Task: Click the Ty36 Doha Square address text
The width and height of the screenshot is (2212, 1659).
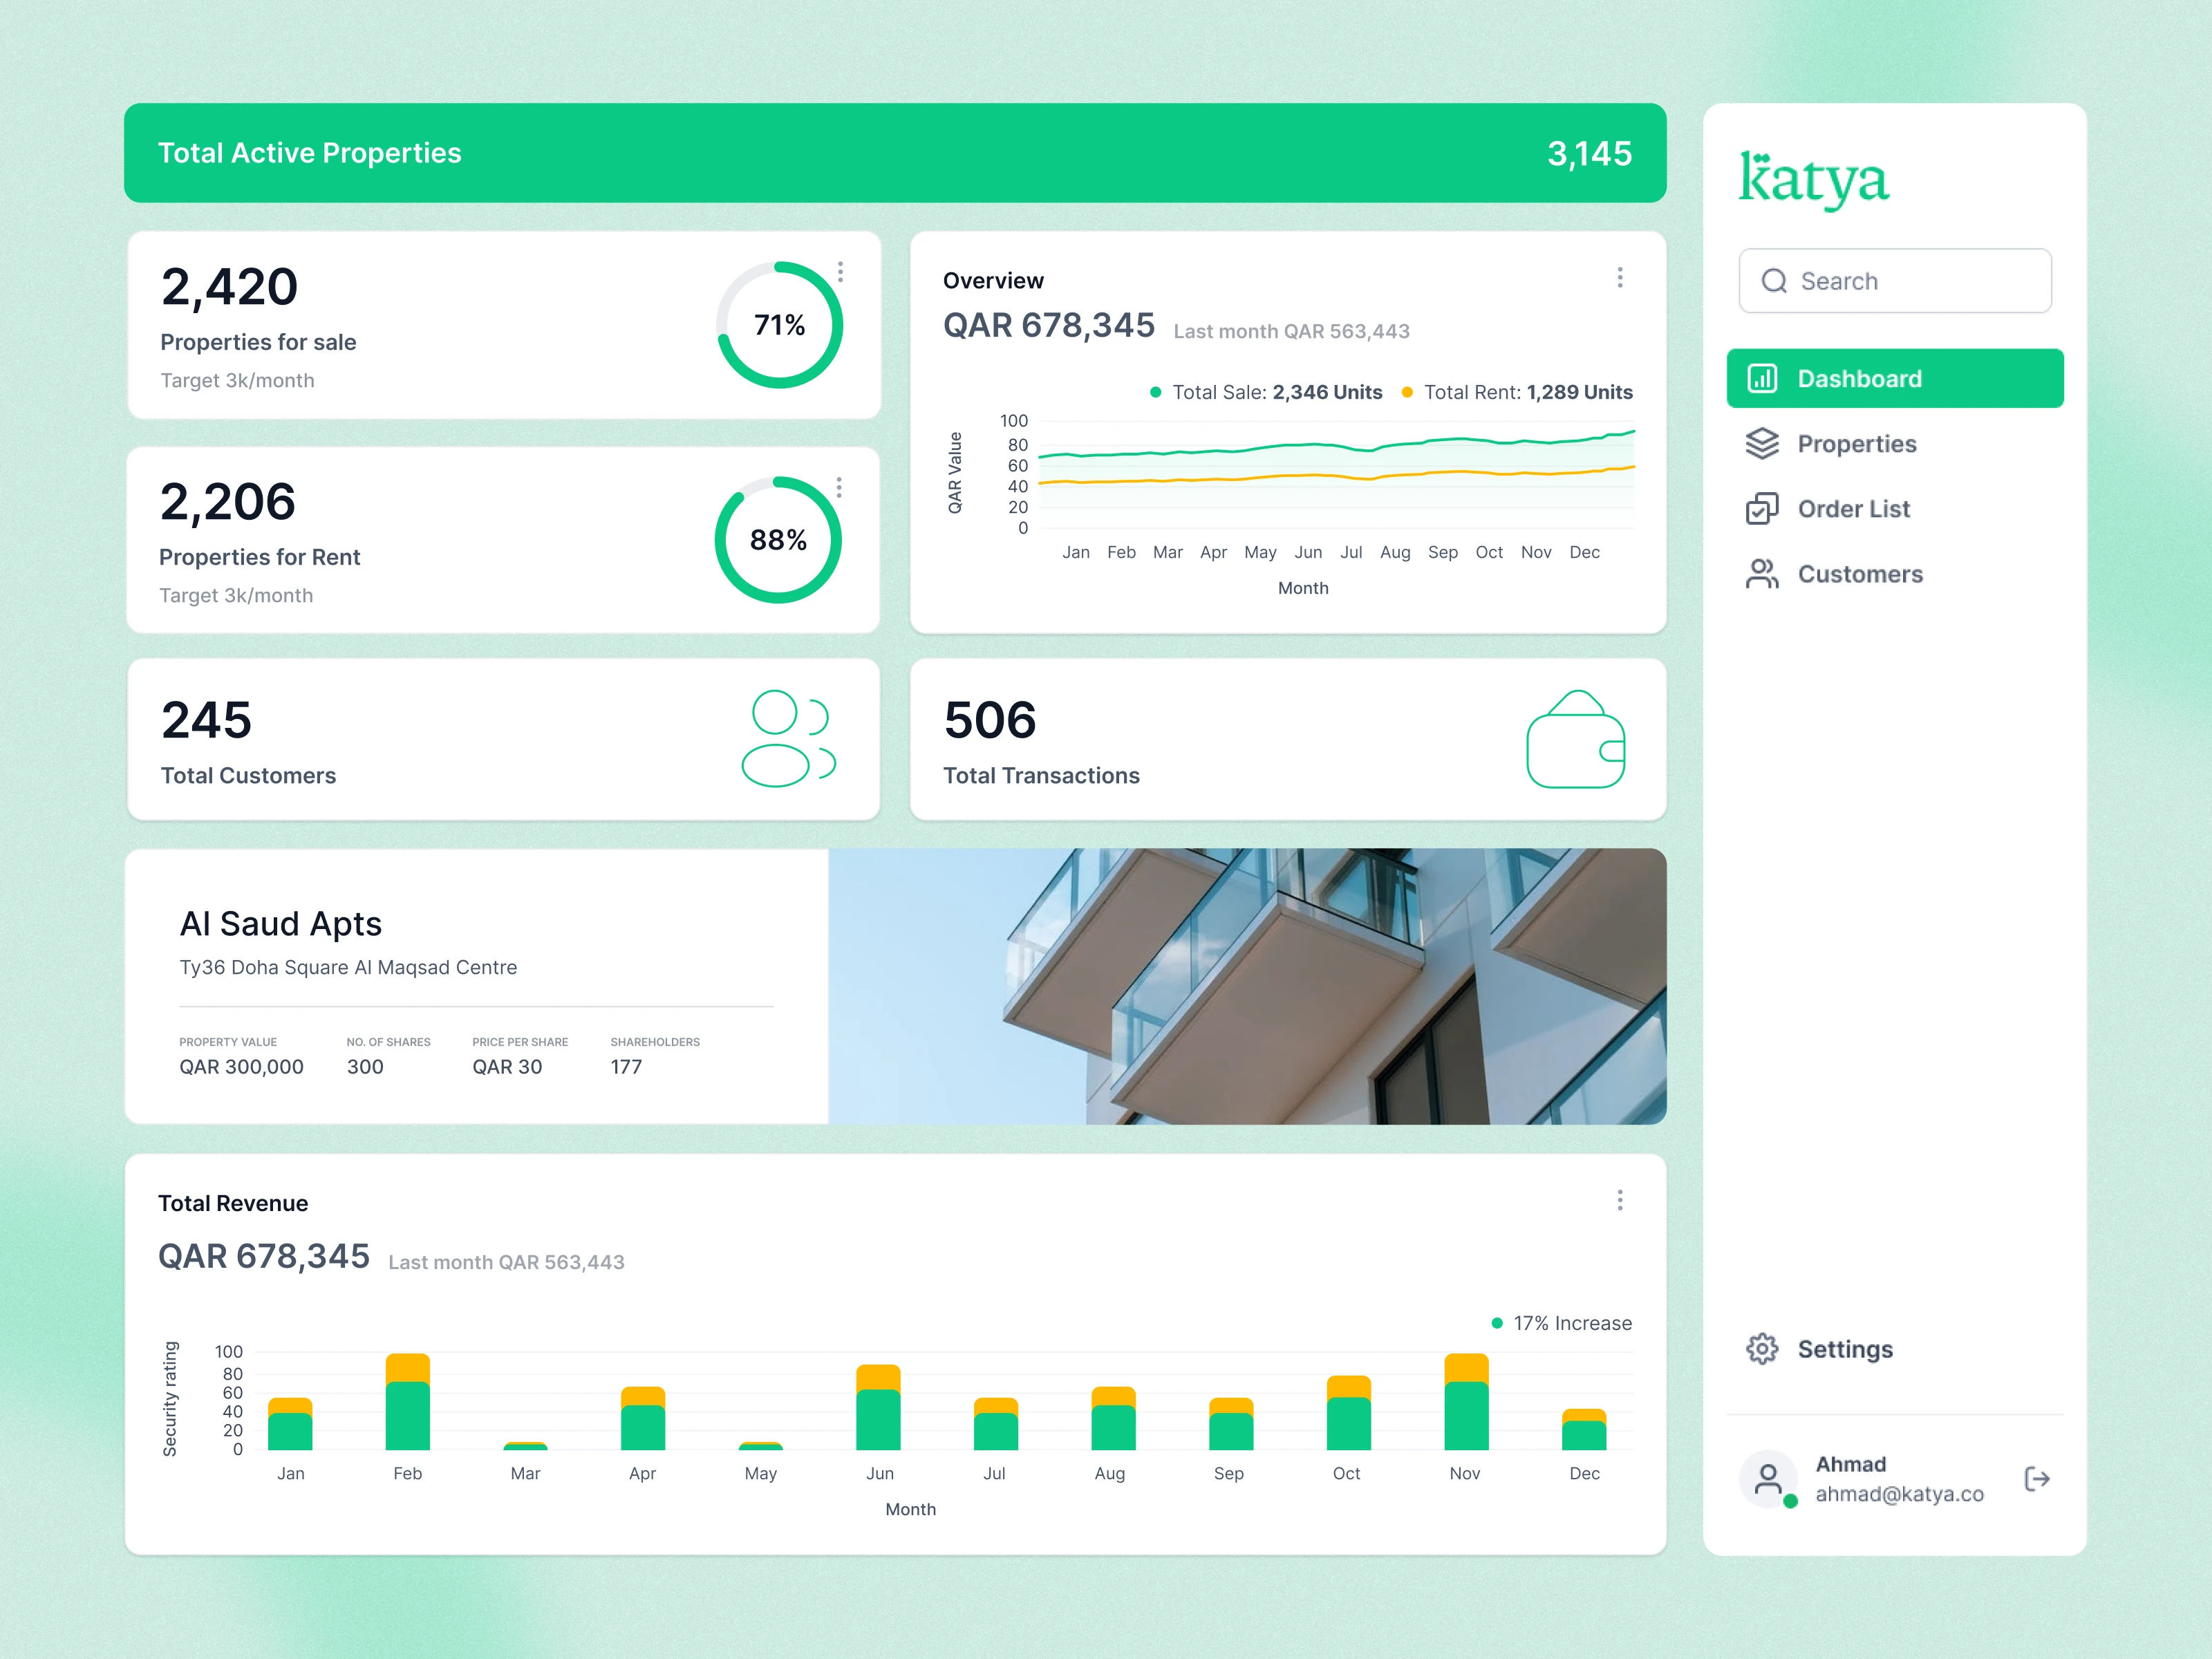Action: pos(348,967)
